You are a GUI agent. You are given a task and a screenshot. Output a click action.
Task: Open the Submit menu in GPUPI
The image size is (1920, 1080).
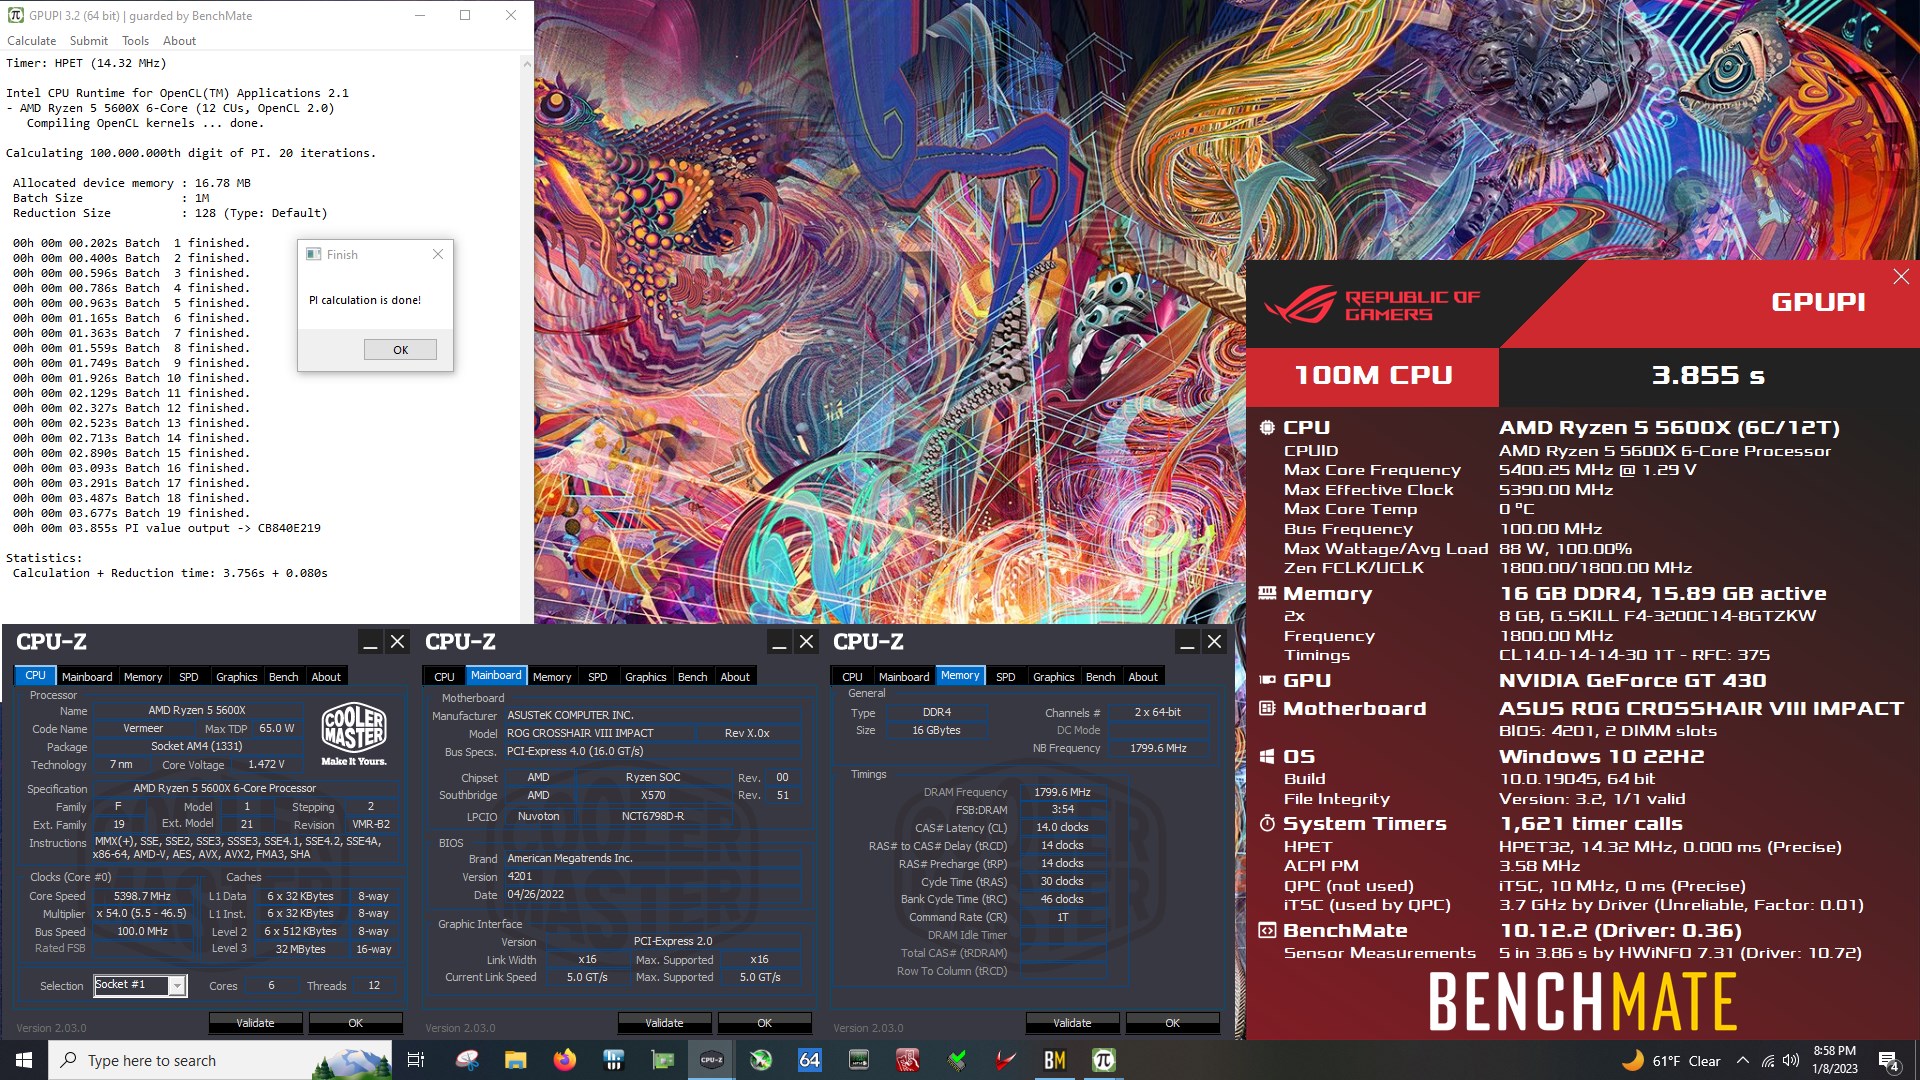89,41
